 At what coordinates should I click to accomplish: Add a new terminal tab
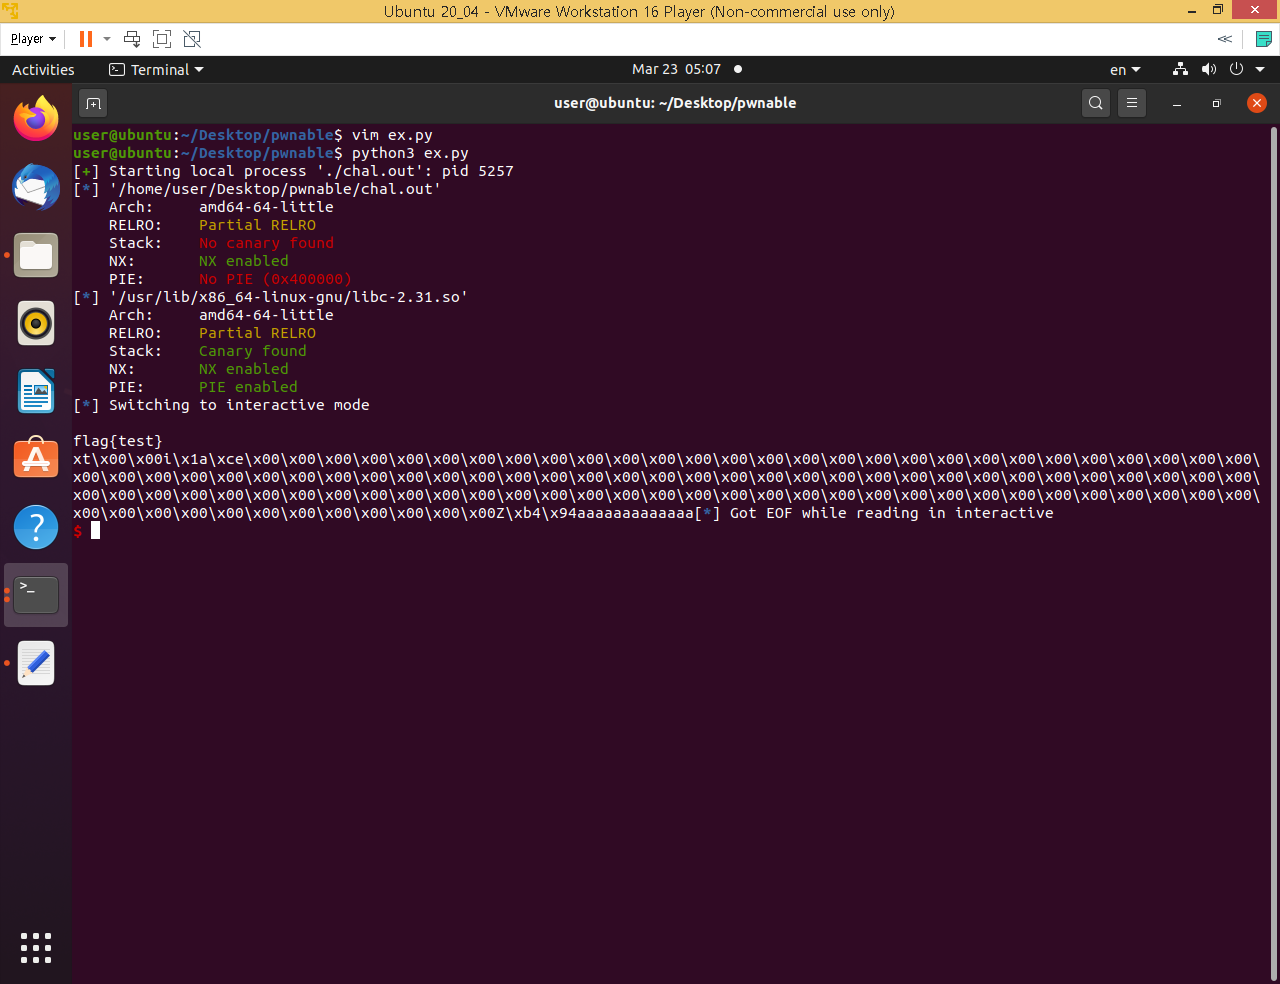[93, 103]
